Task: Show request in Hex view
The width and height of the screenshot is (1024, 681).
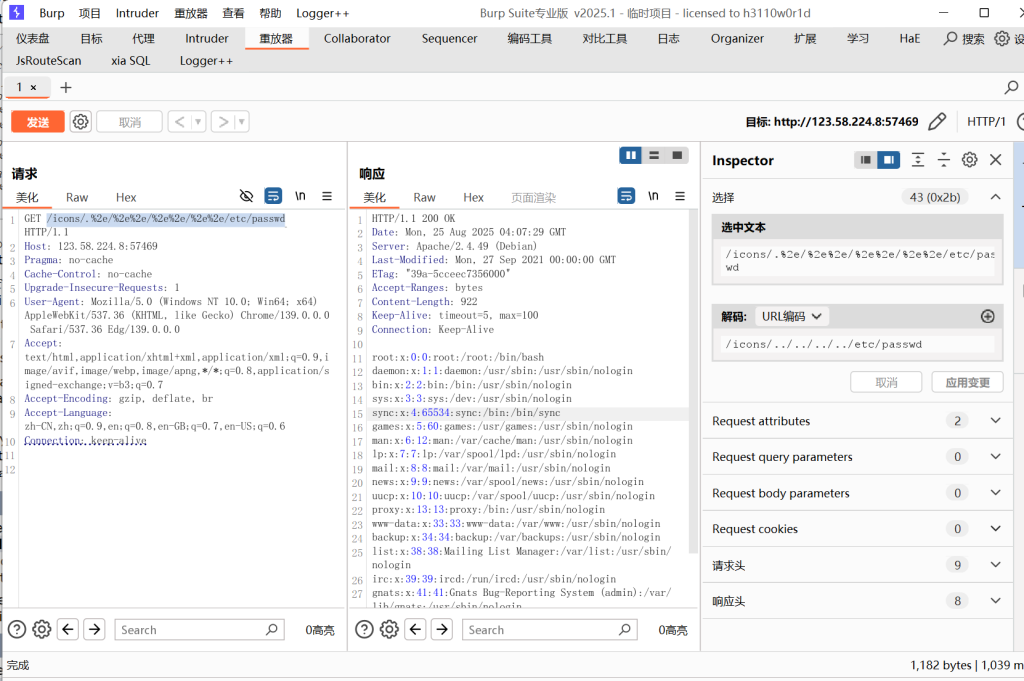Action: pyautogui.click(x=126, y=197)
